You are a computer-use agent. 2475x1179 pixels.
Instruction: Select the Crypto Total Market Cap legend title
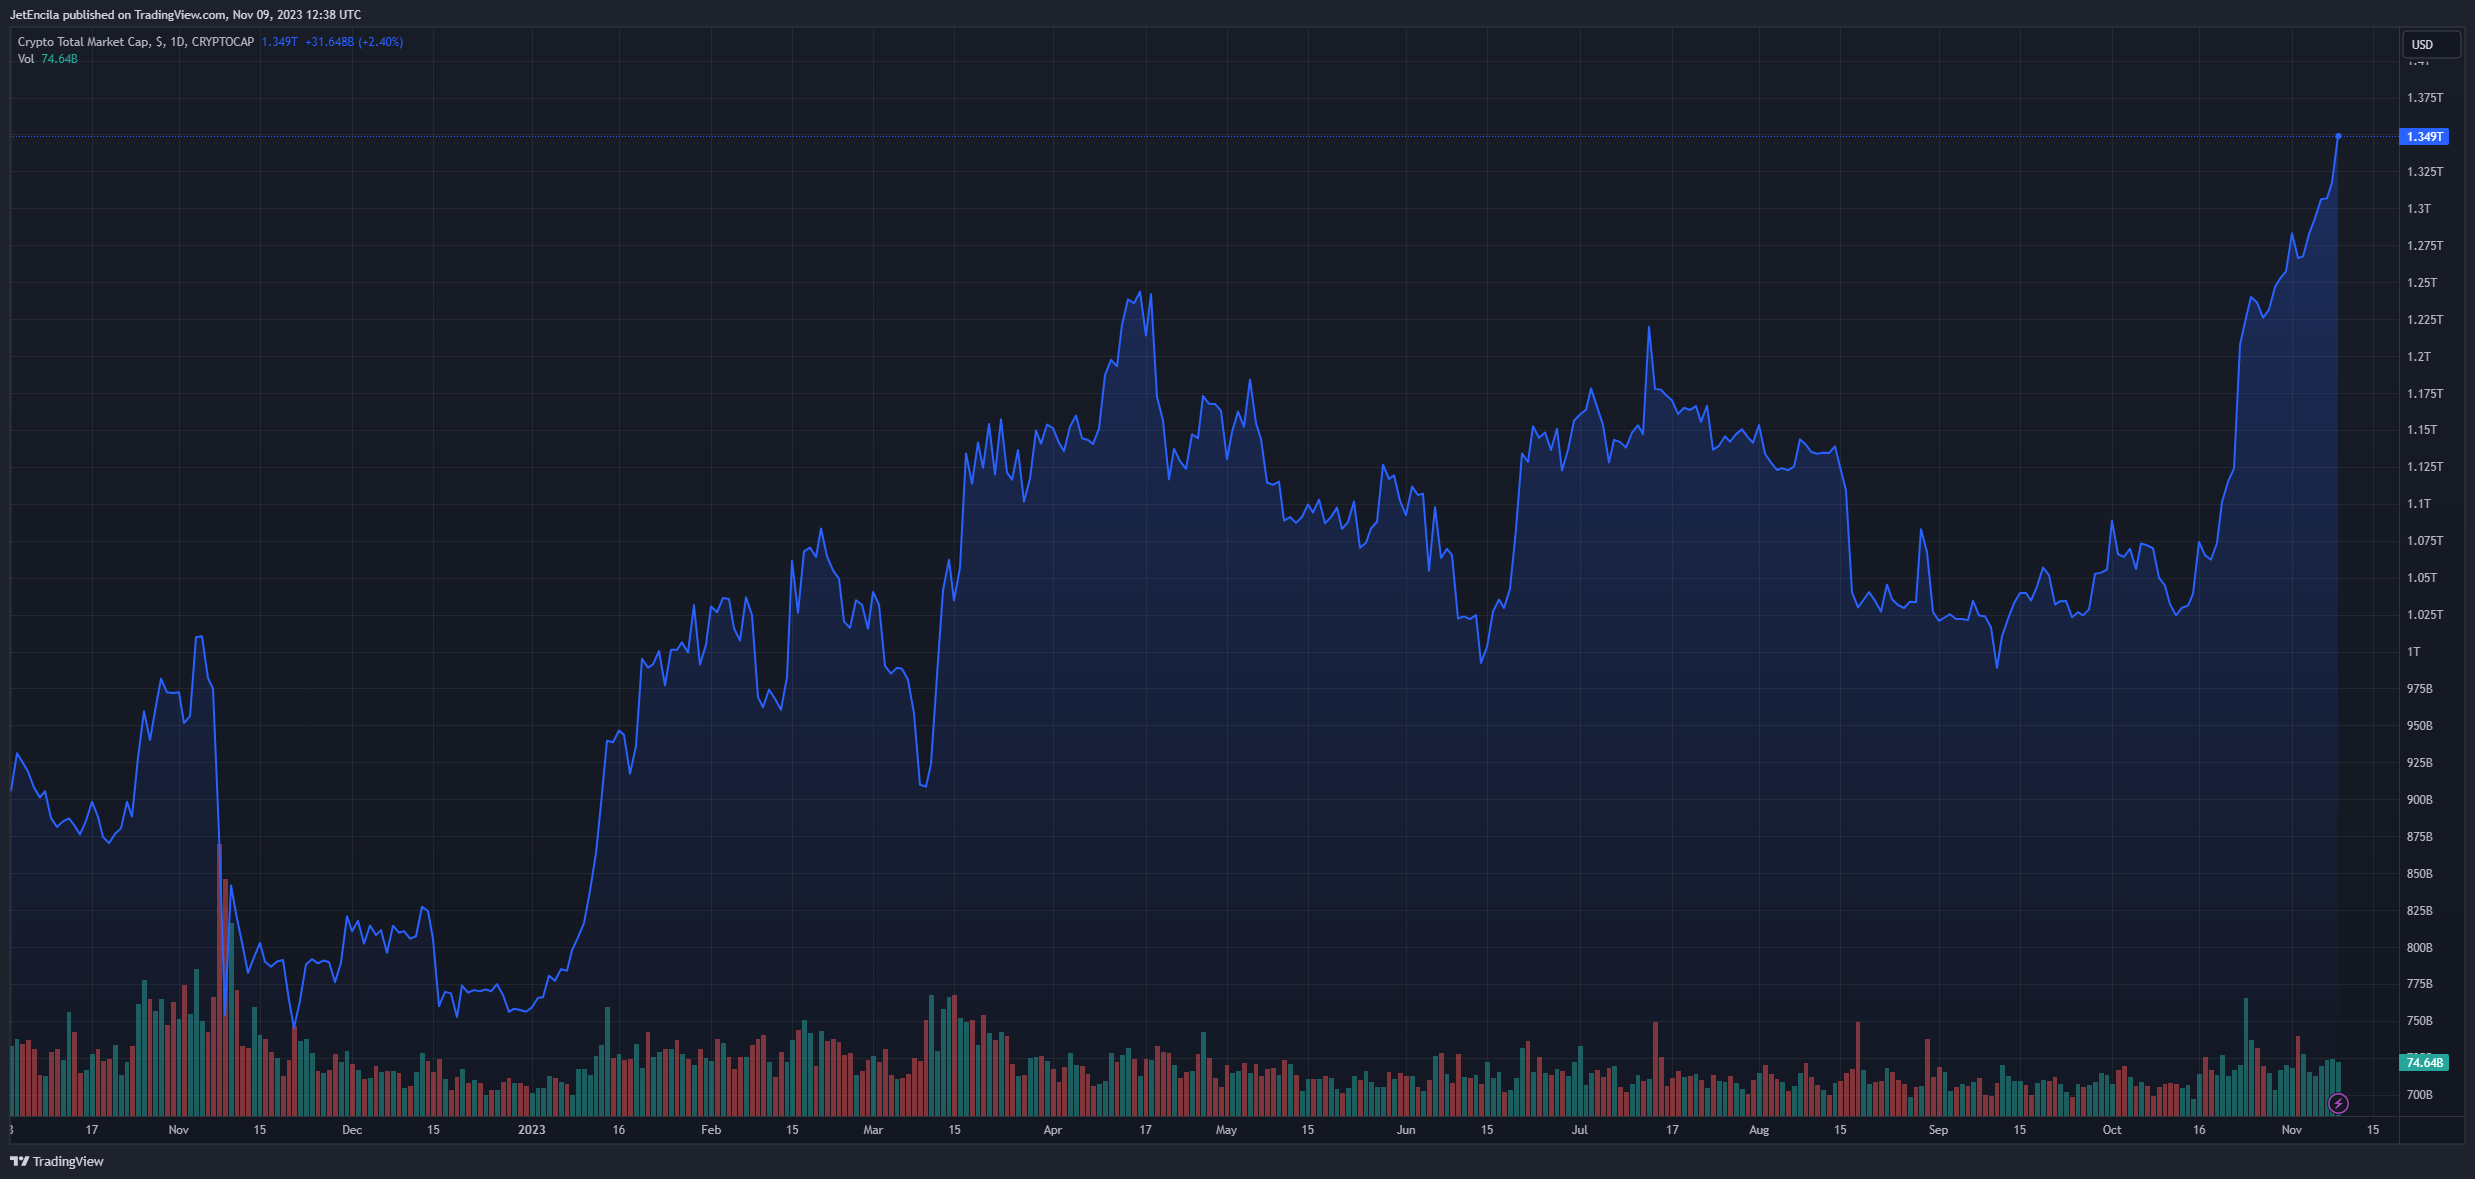(84, 42)
